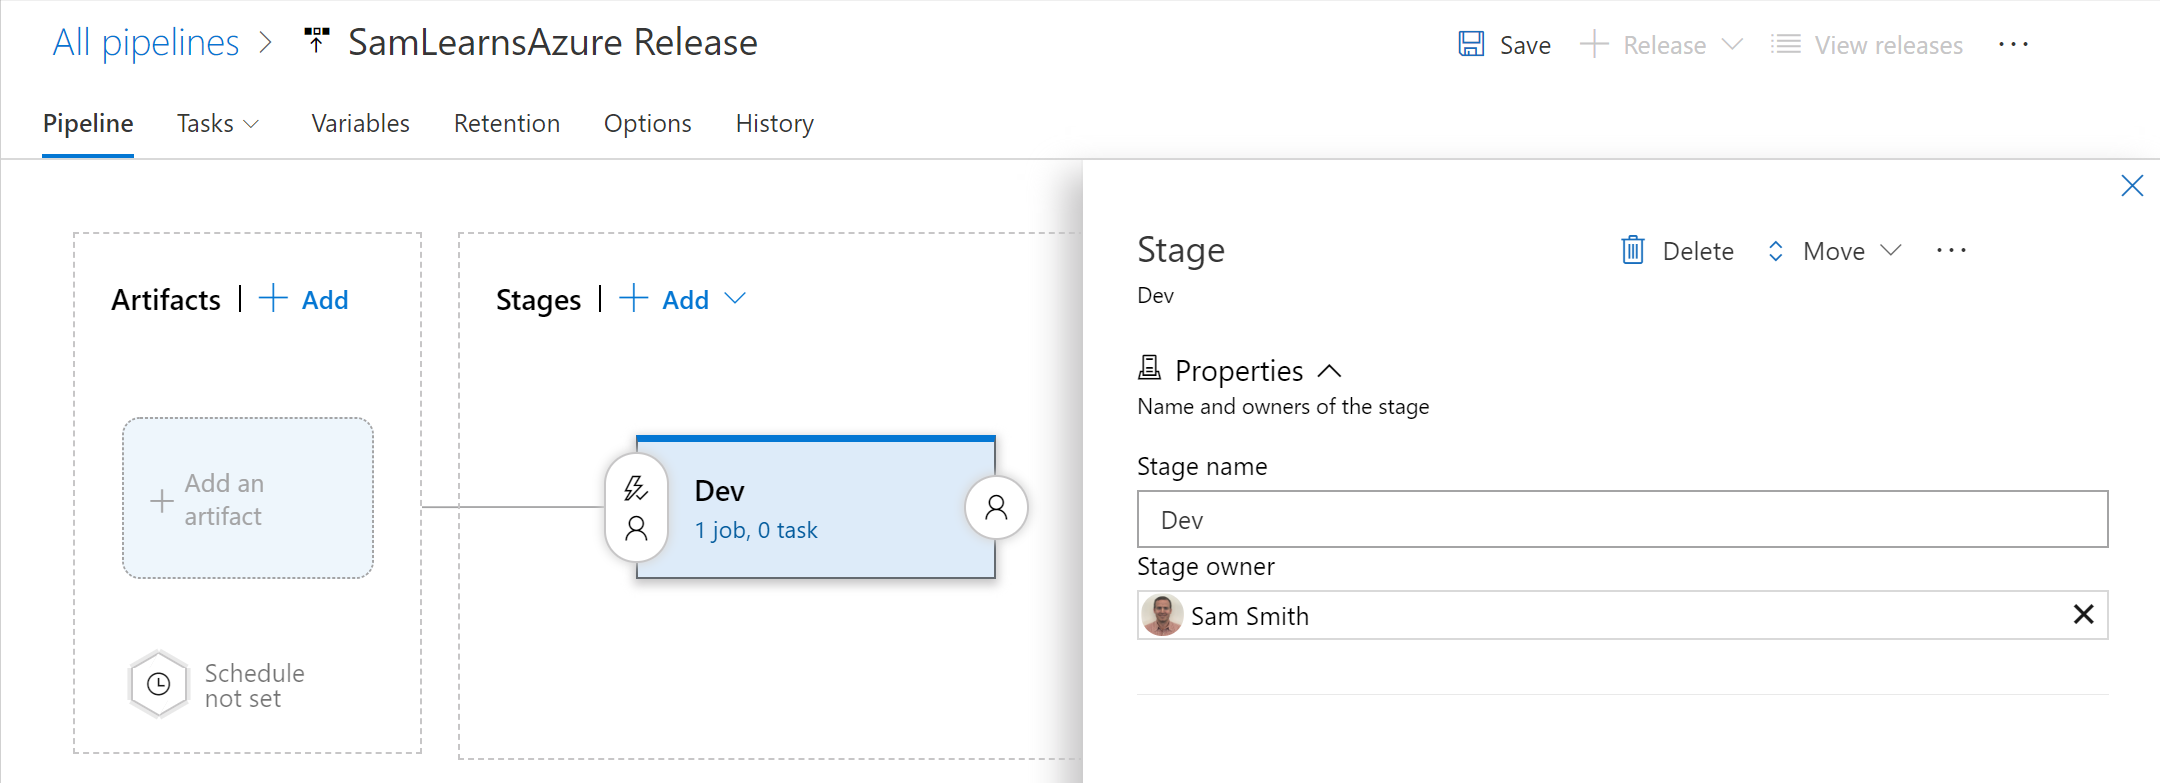
Task: Open more actions in the top toolbar
Action: tap(2013, 45)
